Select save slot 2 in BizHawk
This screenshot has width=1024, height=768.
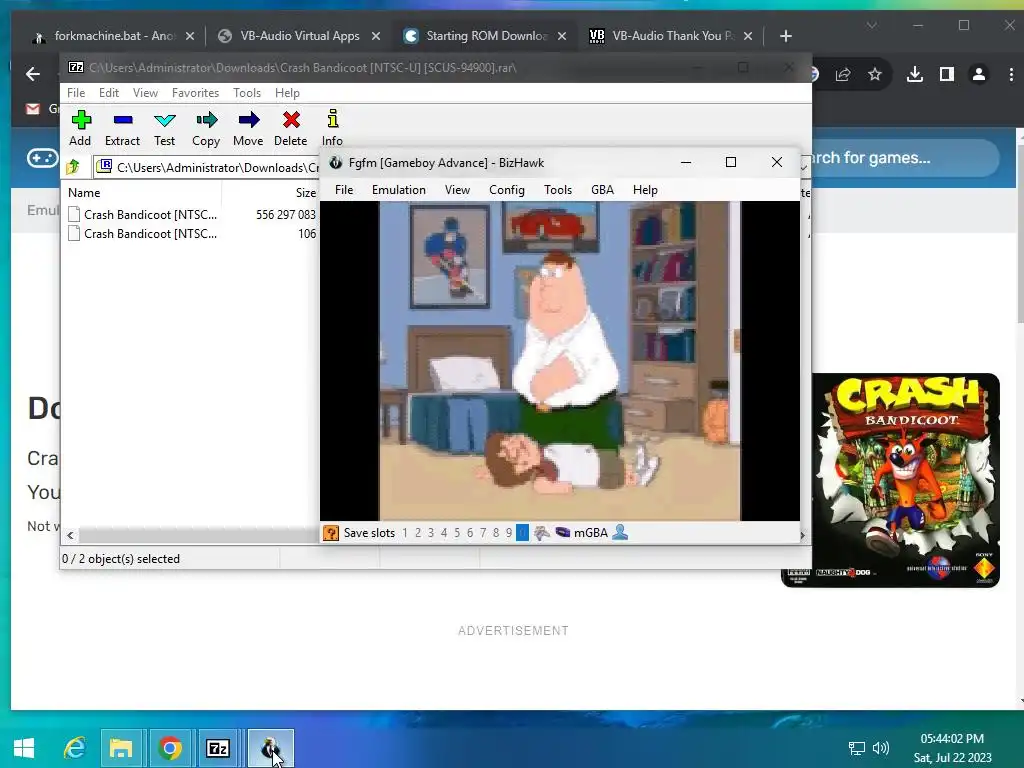point(418,533)
